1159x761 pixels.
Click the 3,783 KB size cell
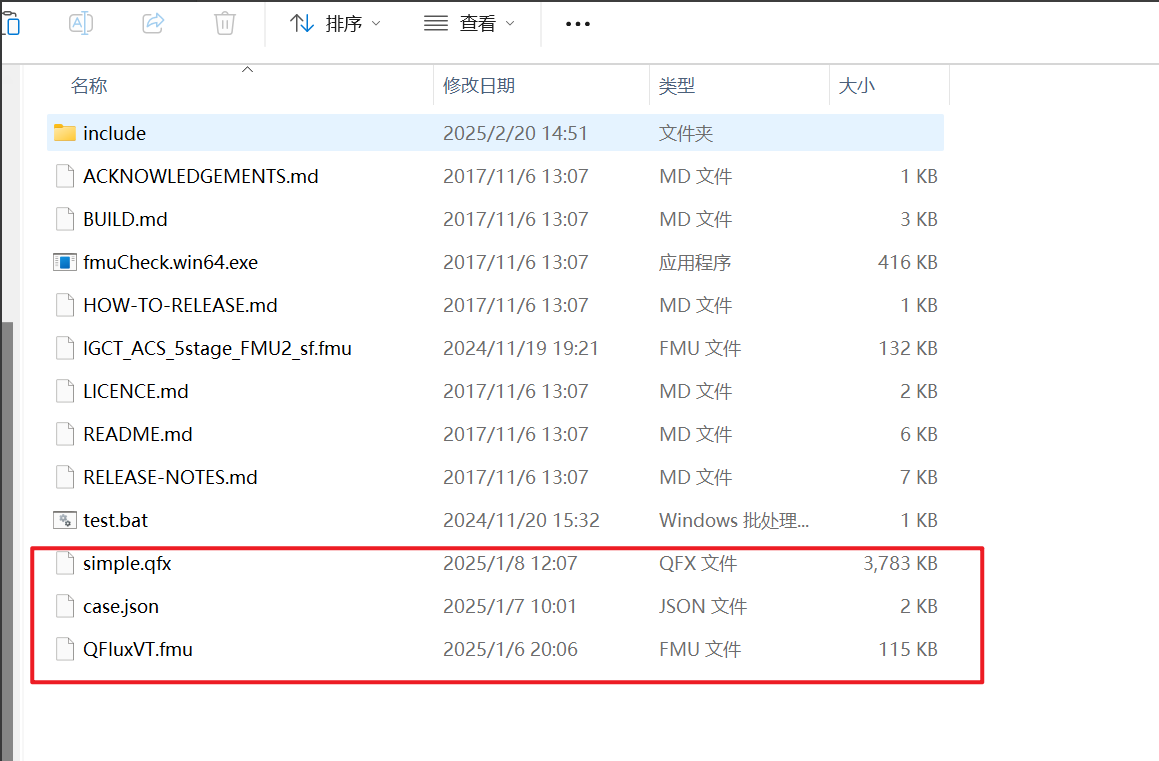(900, 563)
